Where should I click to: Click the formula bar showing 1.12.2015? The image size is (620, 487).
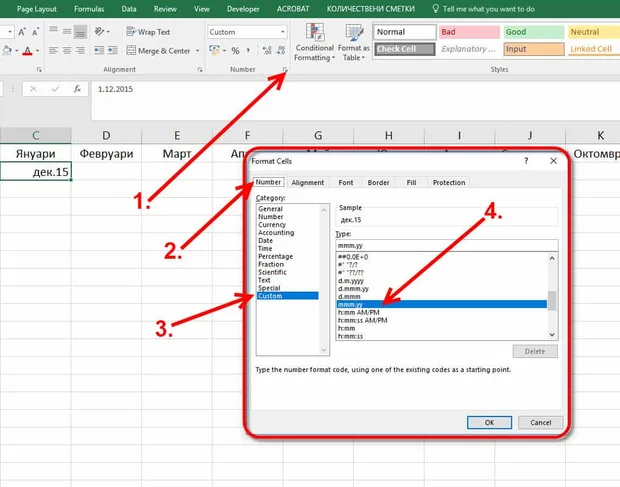(355, 100)
